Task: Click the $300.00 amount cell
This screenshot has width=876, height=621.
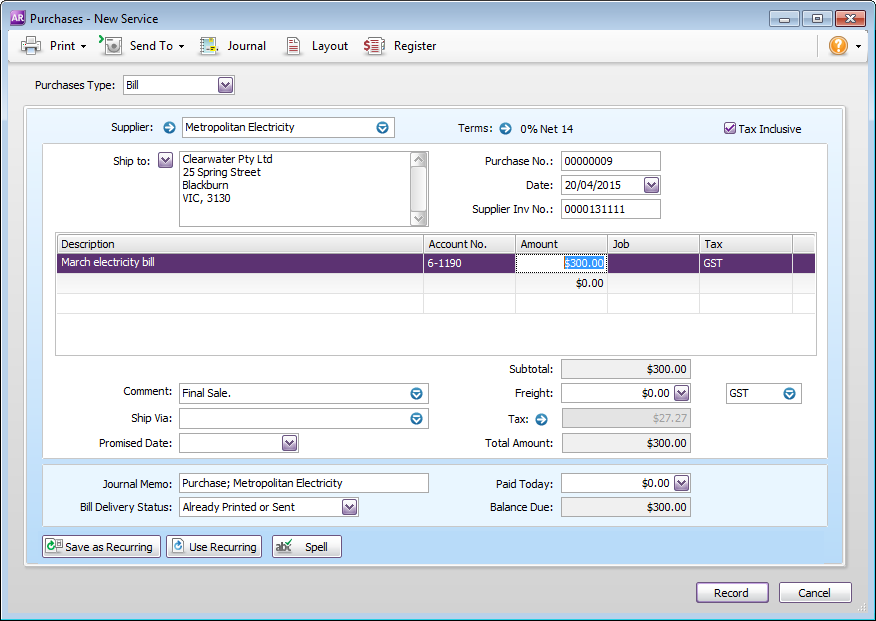Action: point(561,263)
